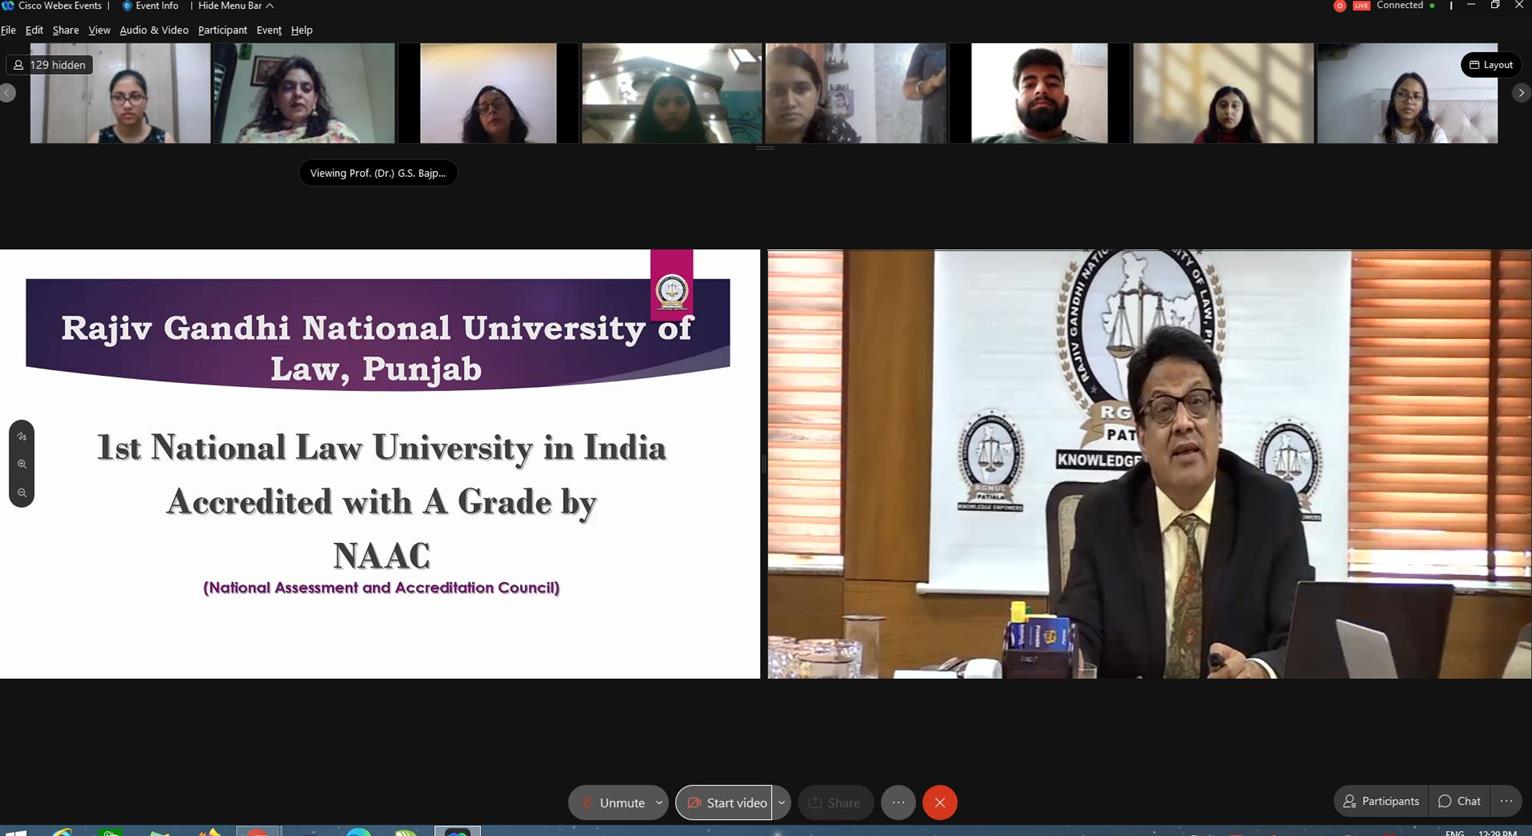Select thumbnail under the 129 hidden badge
1532x836 pixels.
tap(120, 93)
